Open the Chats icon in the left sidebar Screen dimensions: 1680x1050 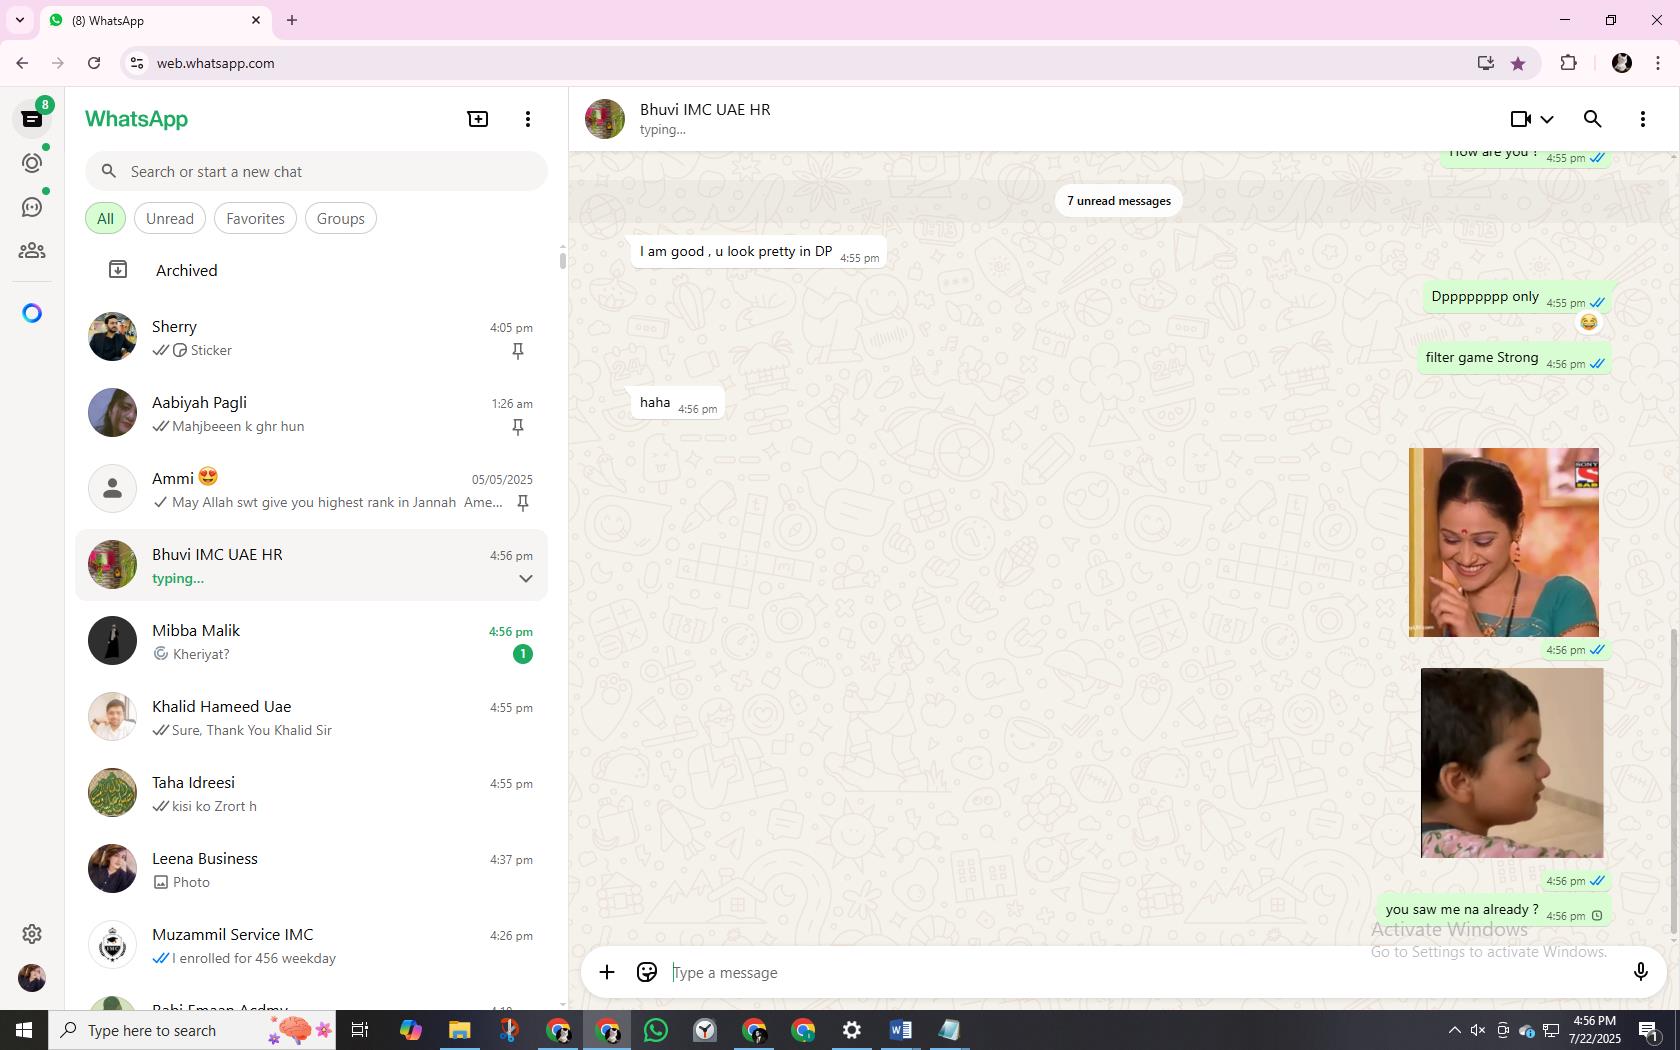point(32,119)
